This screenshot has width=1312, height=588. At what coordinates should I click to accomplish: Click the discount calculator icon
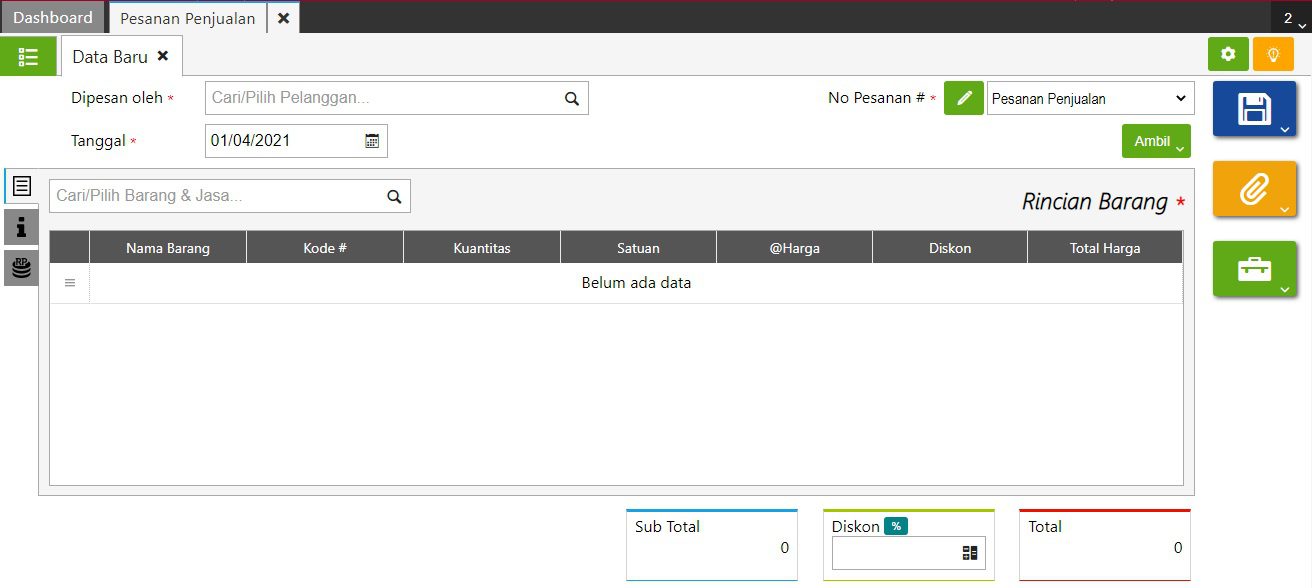click(x=969, y=553)
